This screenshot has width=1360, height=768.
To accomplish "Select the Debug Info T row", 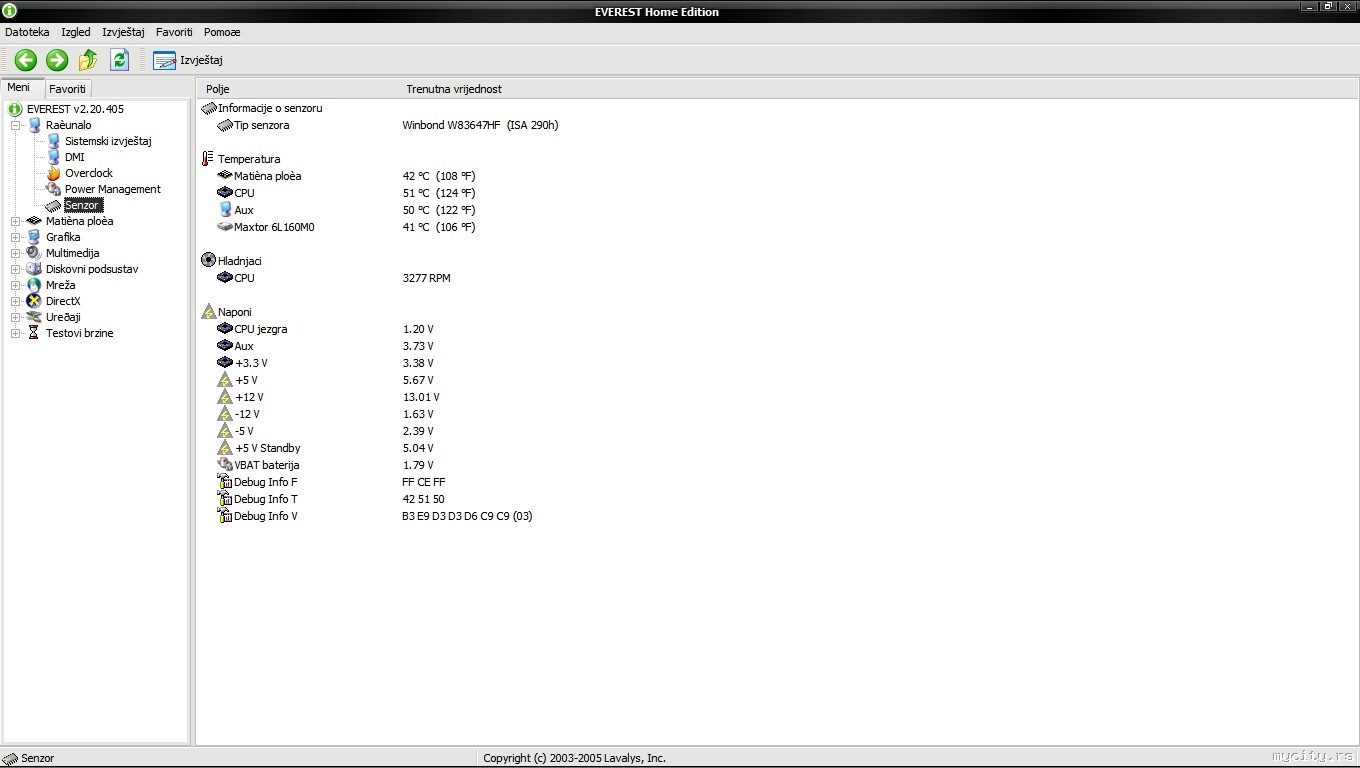I will pos(331,499).
